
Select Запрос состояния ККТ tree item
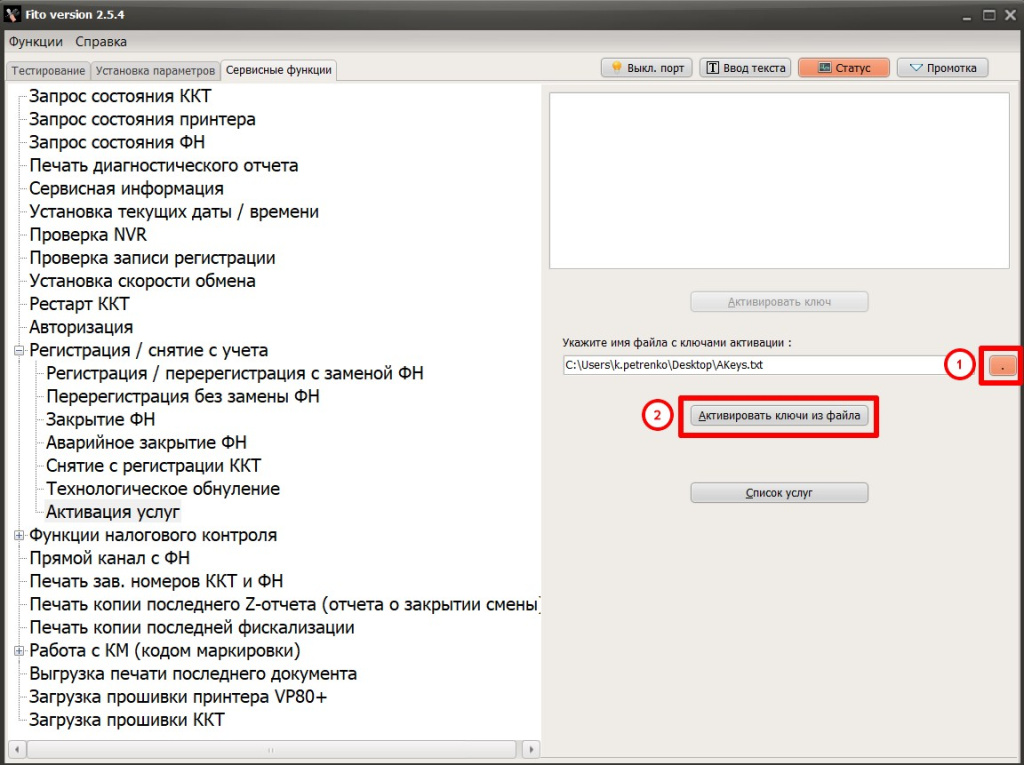coord(120,97)
